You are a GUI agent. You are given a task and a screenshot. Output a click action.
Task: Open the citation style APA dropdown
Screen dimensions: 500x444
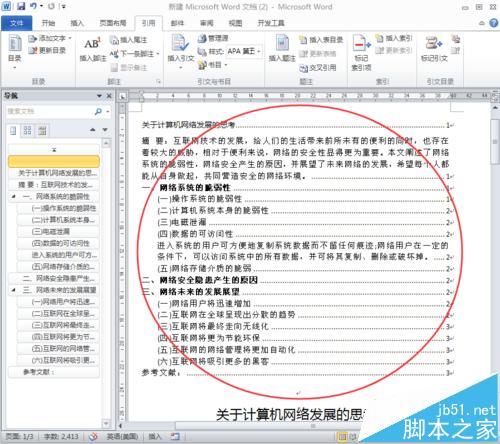[244, 51]
